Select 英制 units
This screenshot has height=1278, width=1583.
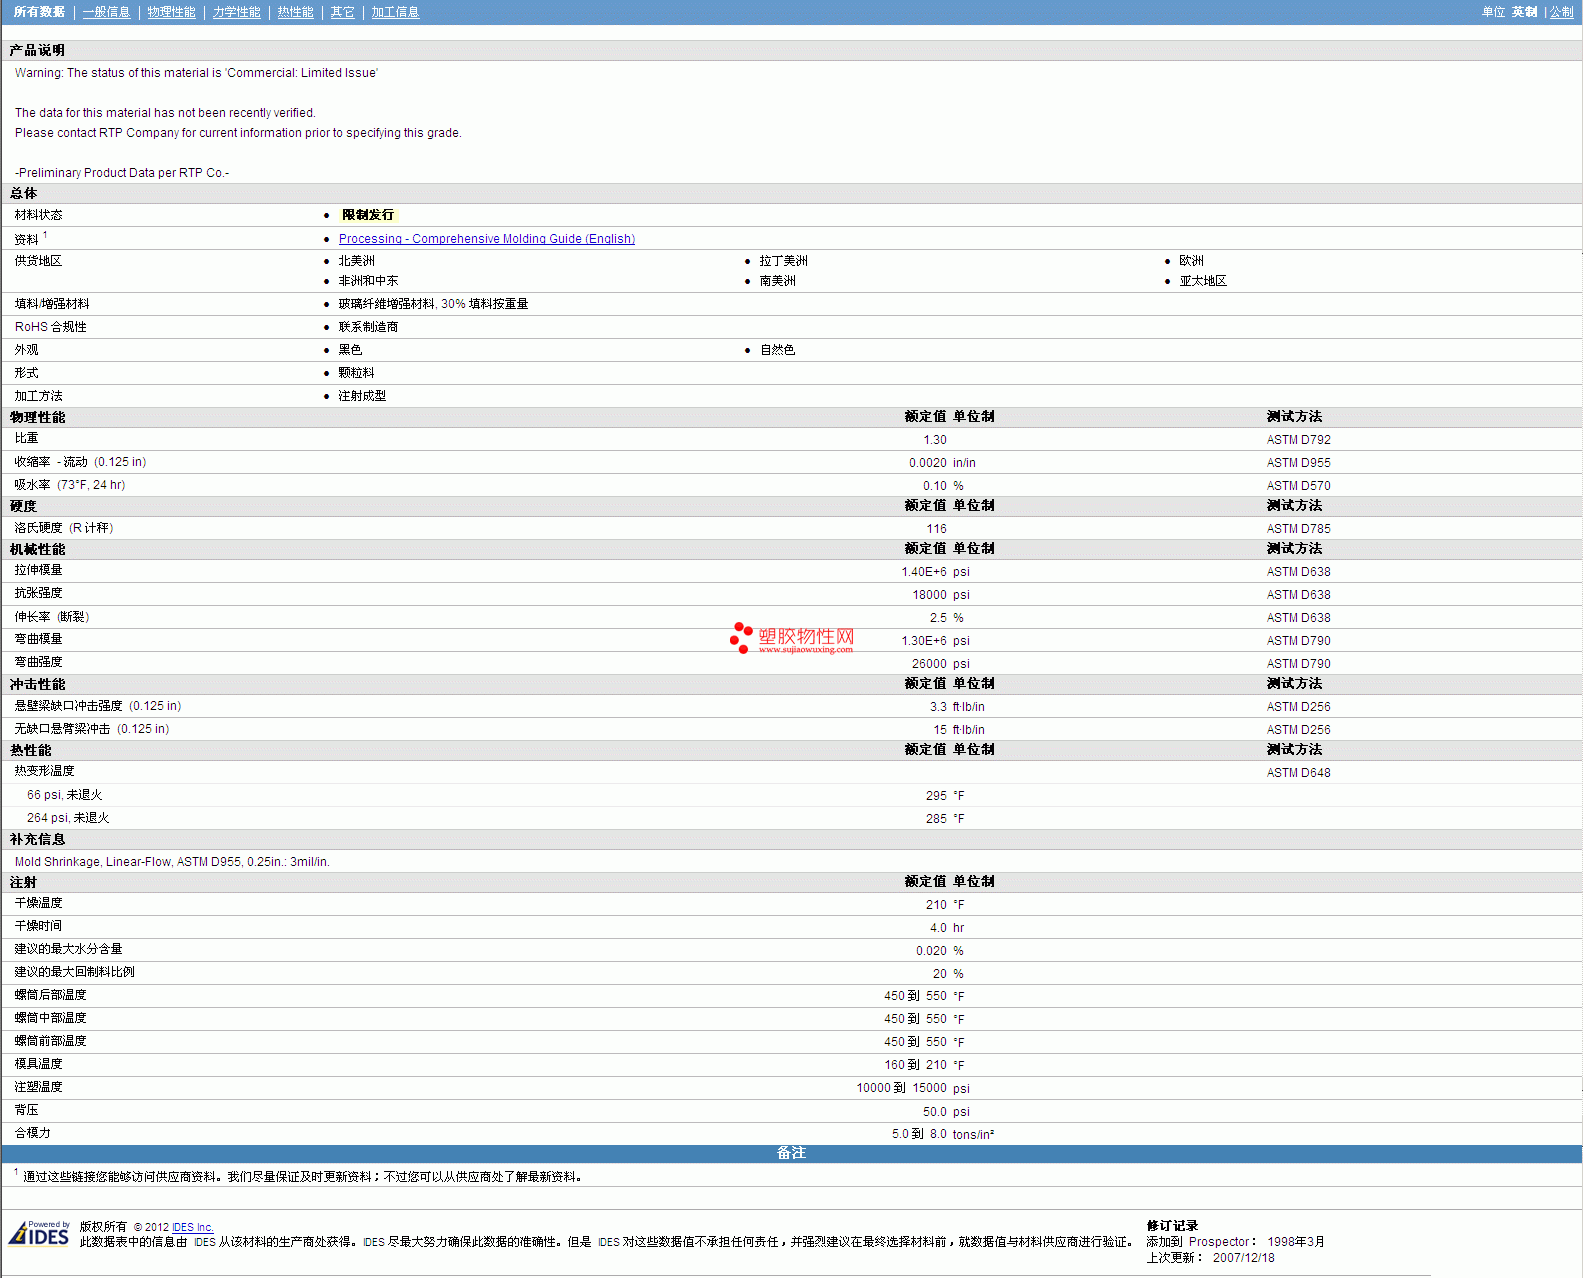click(x=1524, y=12)
